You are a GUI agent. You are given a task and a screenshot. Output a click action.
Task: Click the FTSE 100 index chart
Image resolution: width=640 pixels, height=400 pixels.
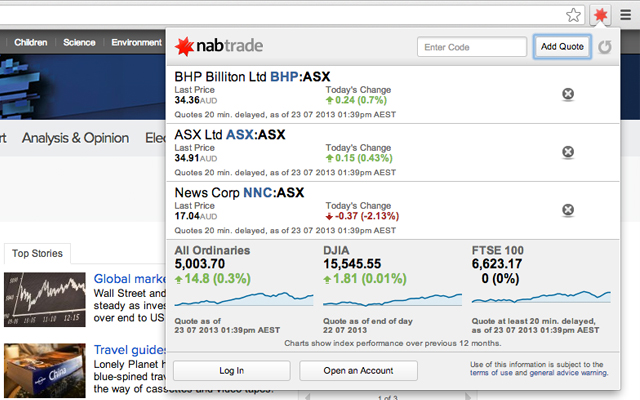[x=541, y=297]
